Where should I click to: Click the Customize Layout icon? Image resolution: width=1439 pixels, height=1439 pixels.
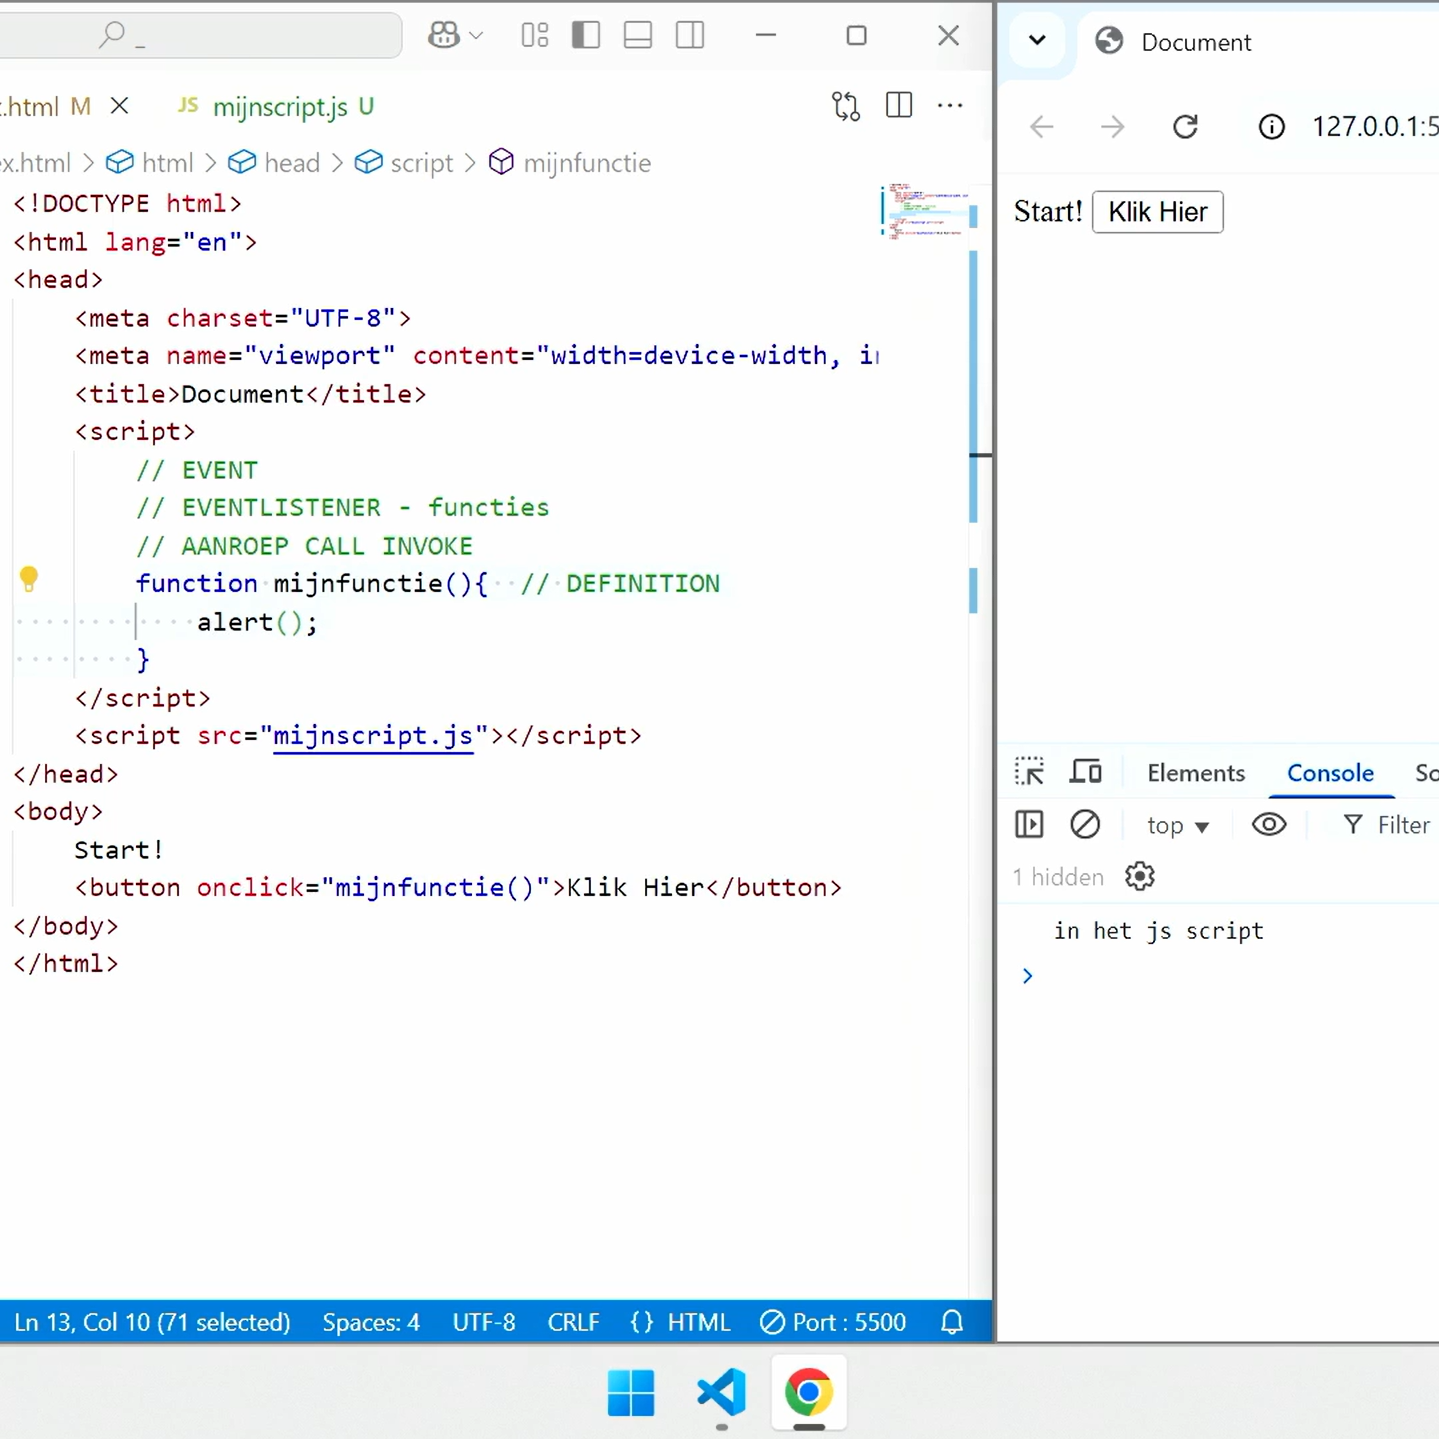pos(535,36)
